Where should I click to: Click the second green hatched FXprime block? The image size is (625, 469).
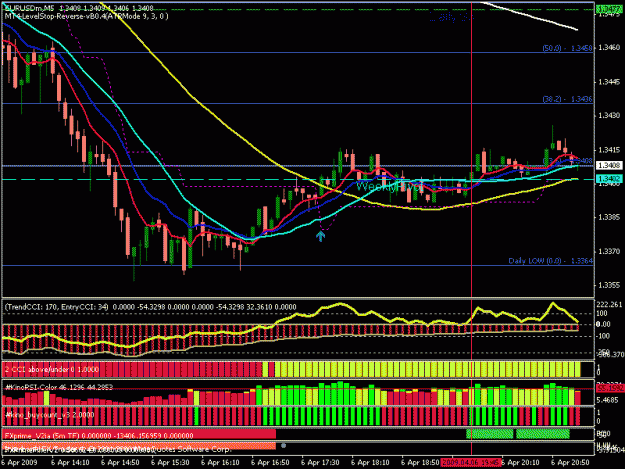click(x=543, y=434)
